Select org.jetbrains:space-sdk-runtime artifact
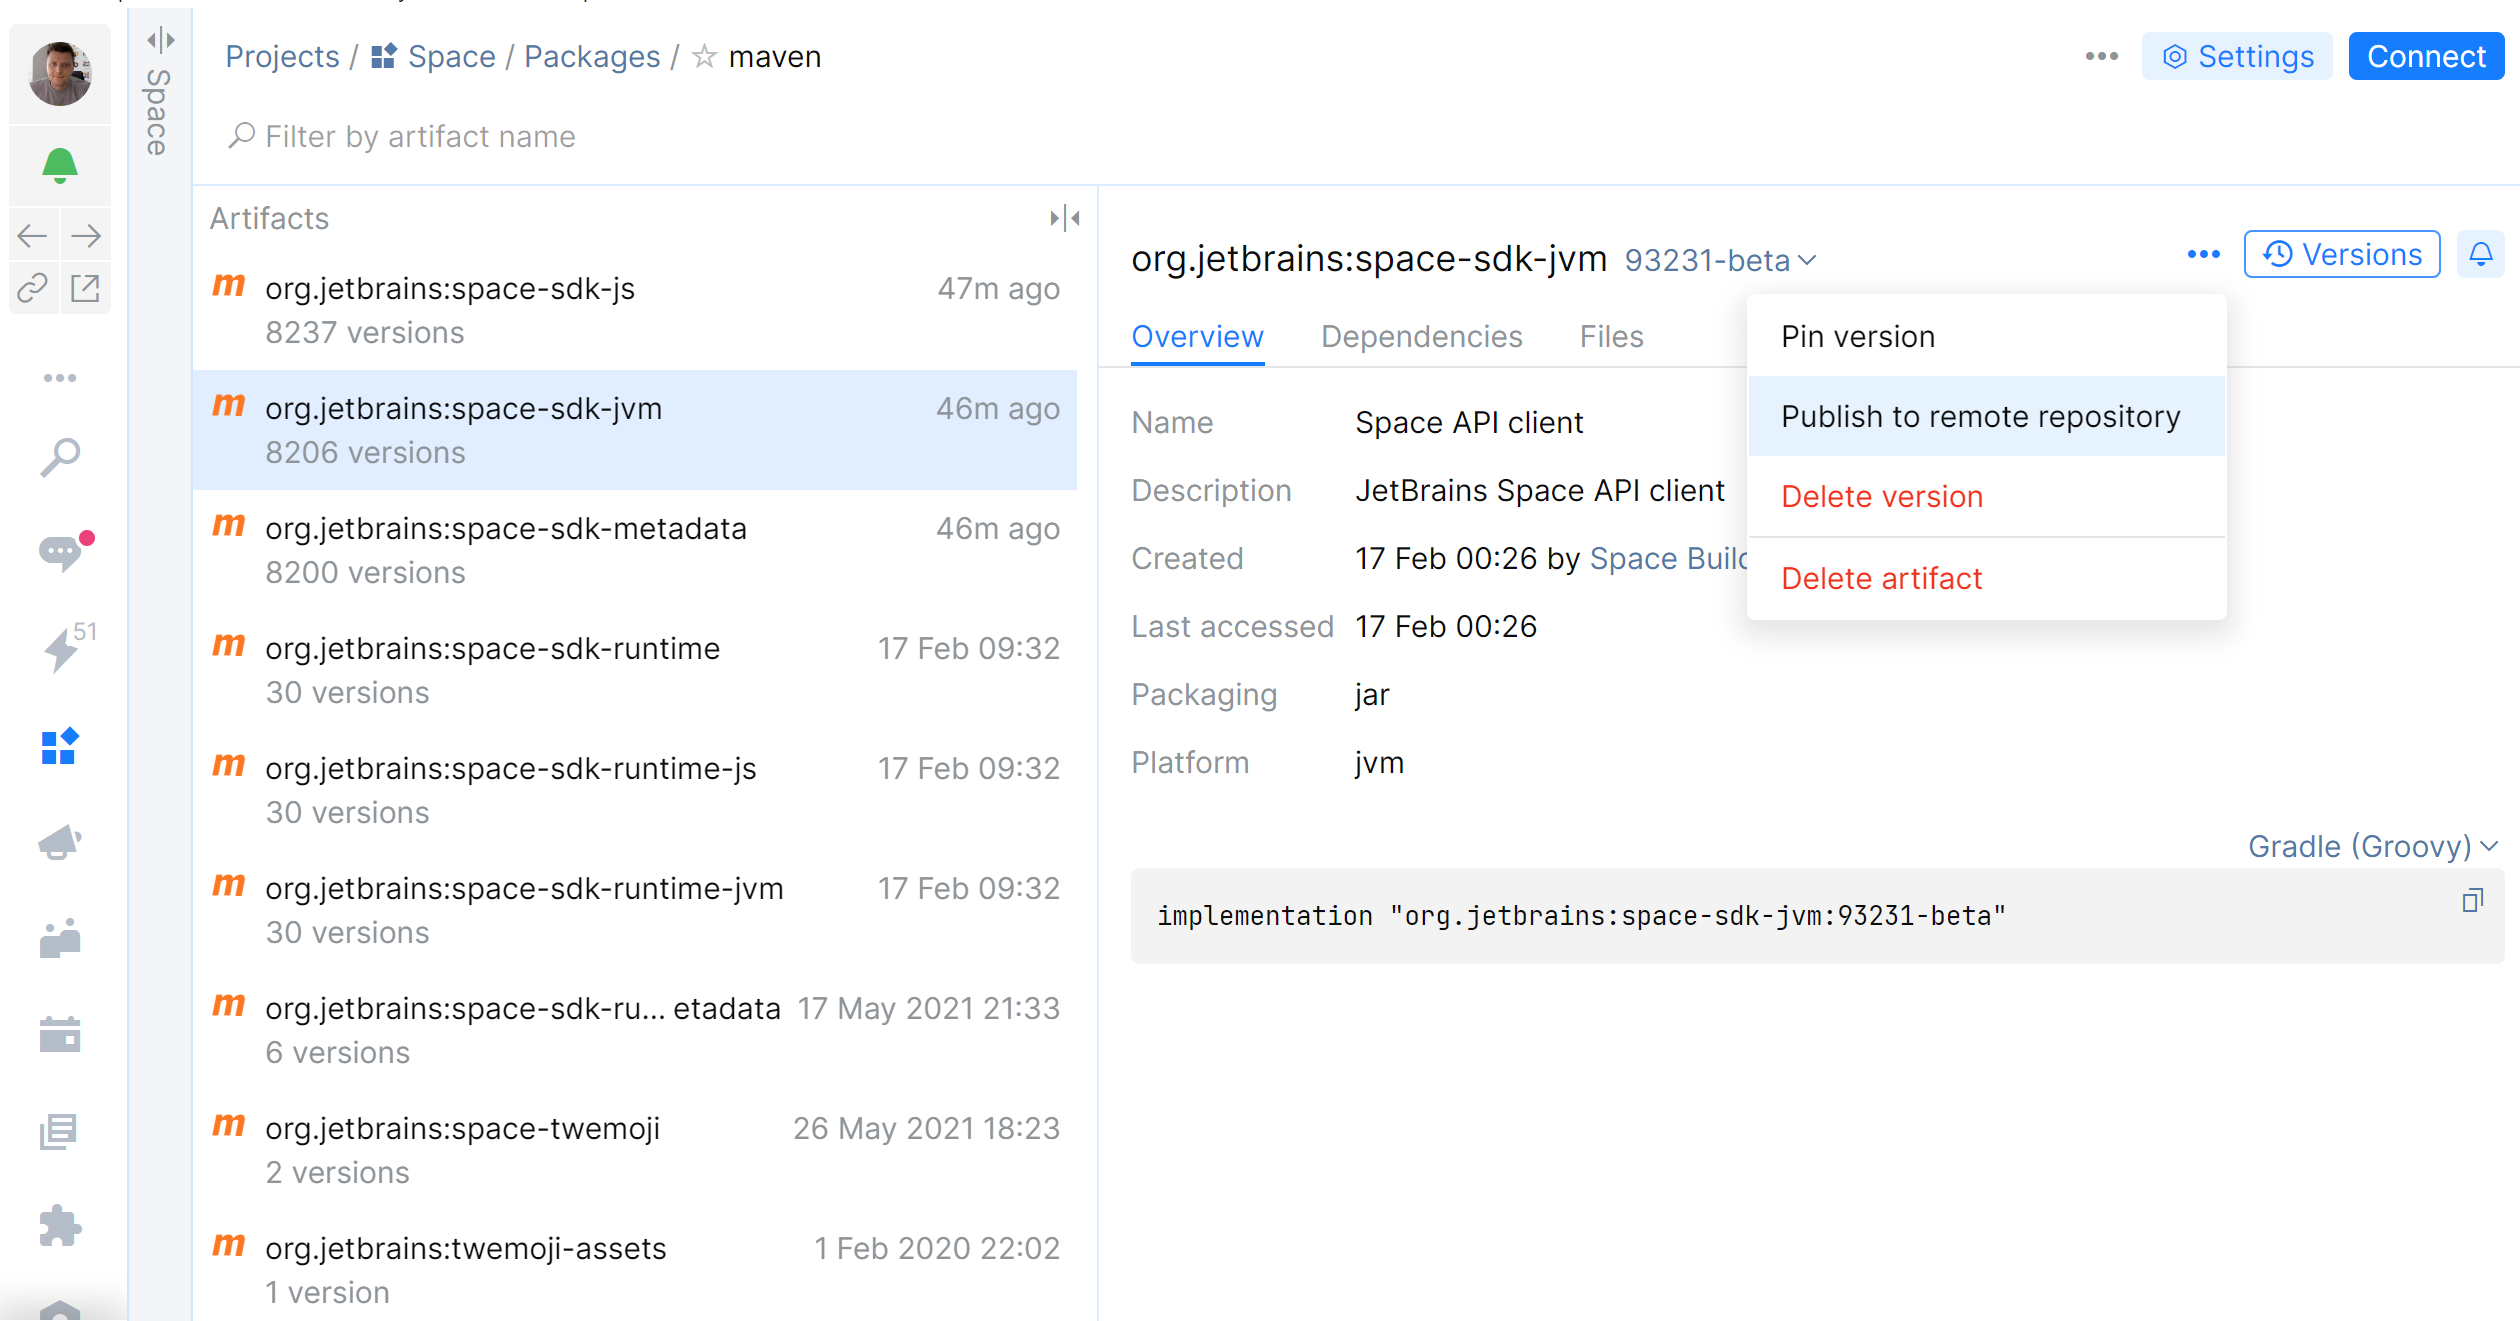 click(x=635, y=670)
